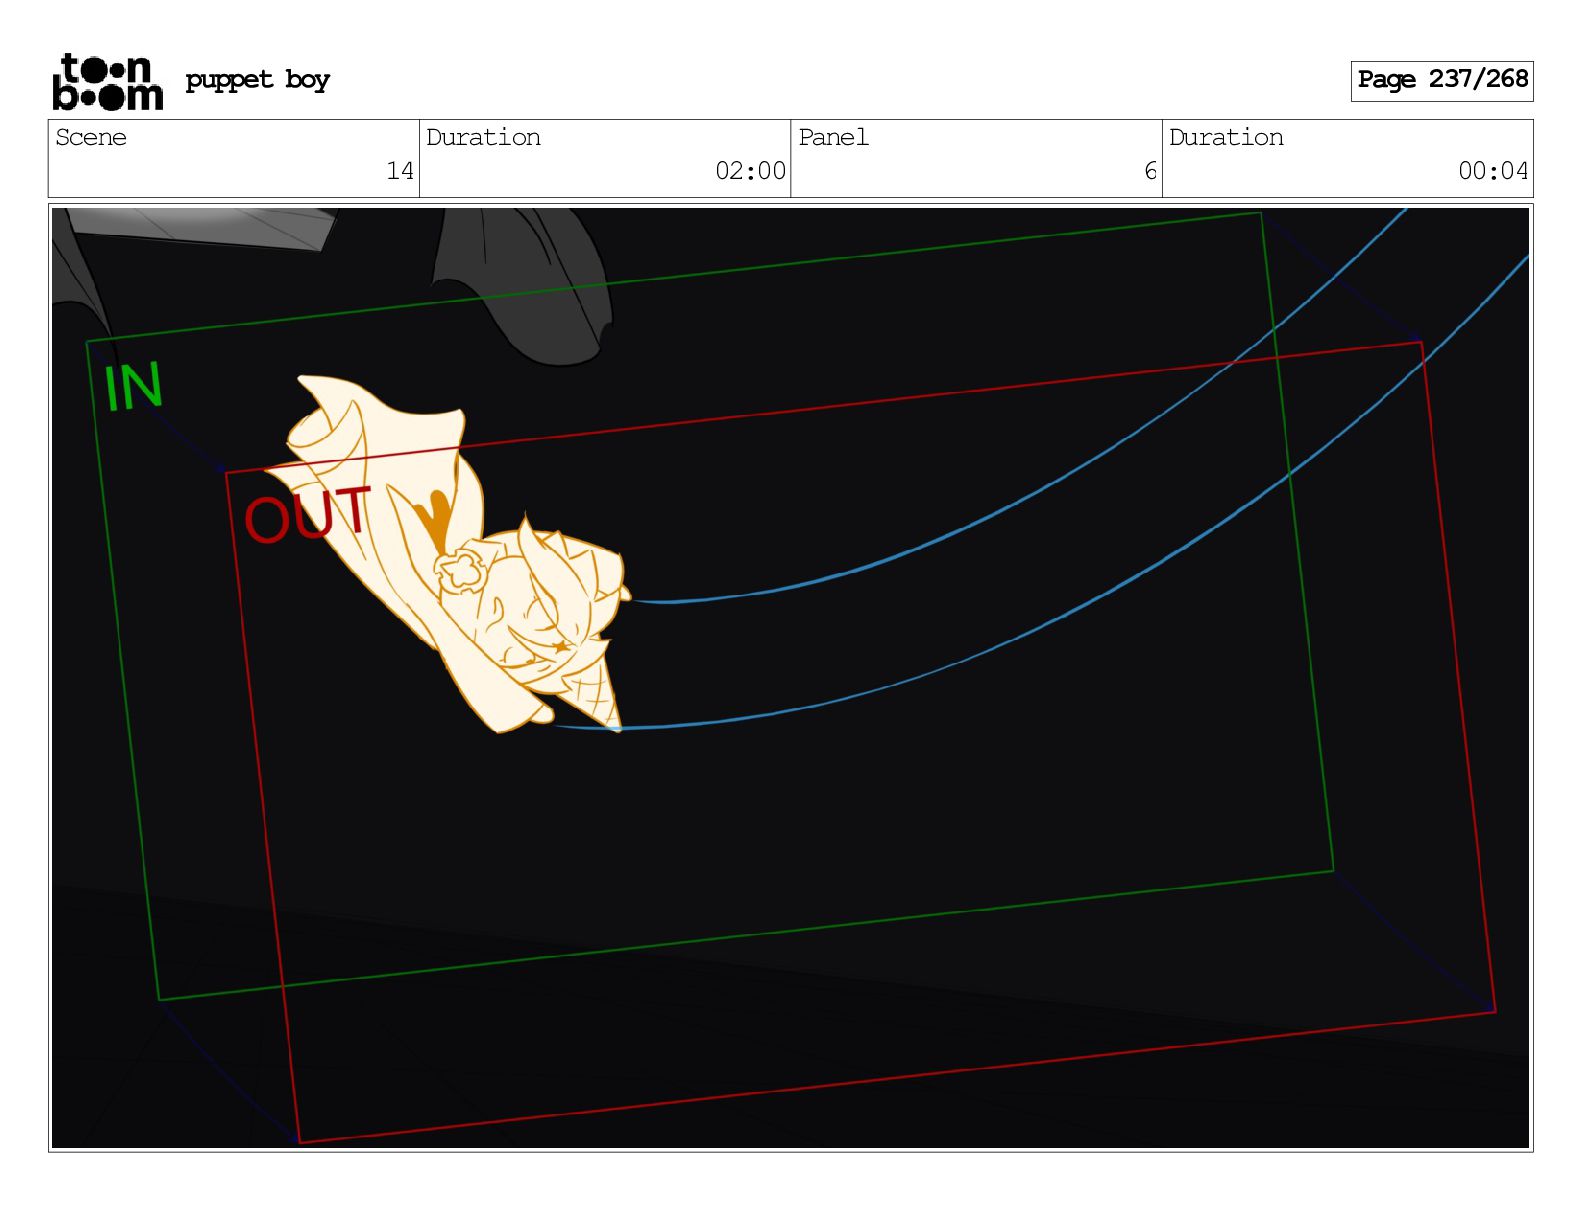This screenshot has height=1224, width=1584.
Task: Click the green 'IN' camera label
Action: pyautogui.click(x=133, y=387)
